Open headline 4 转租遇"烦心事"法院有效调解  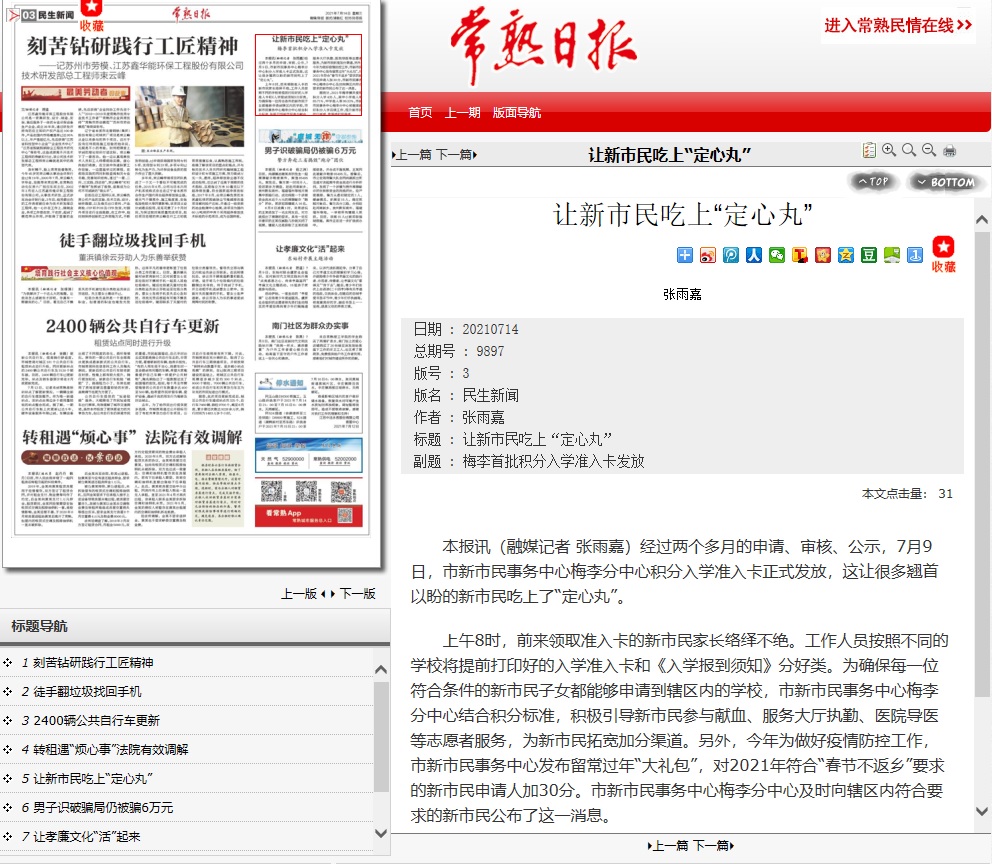click(111, 750)
